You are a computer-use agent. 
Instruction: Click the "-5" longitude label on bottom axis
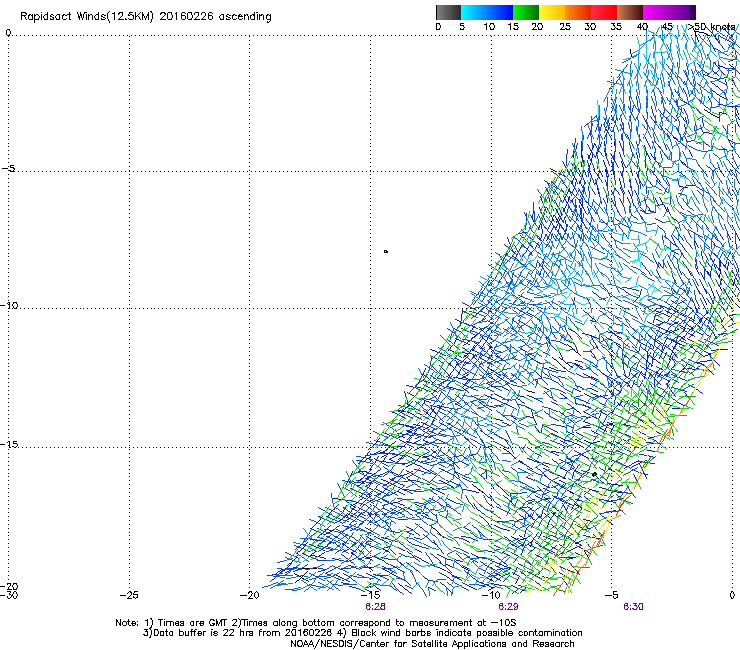point(611,595)
